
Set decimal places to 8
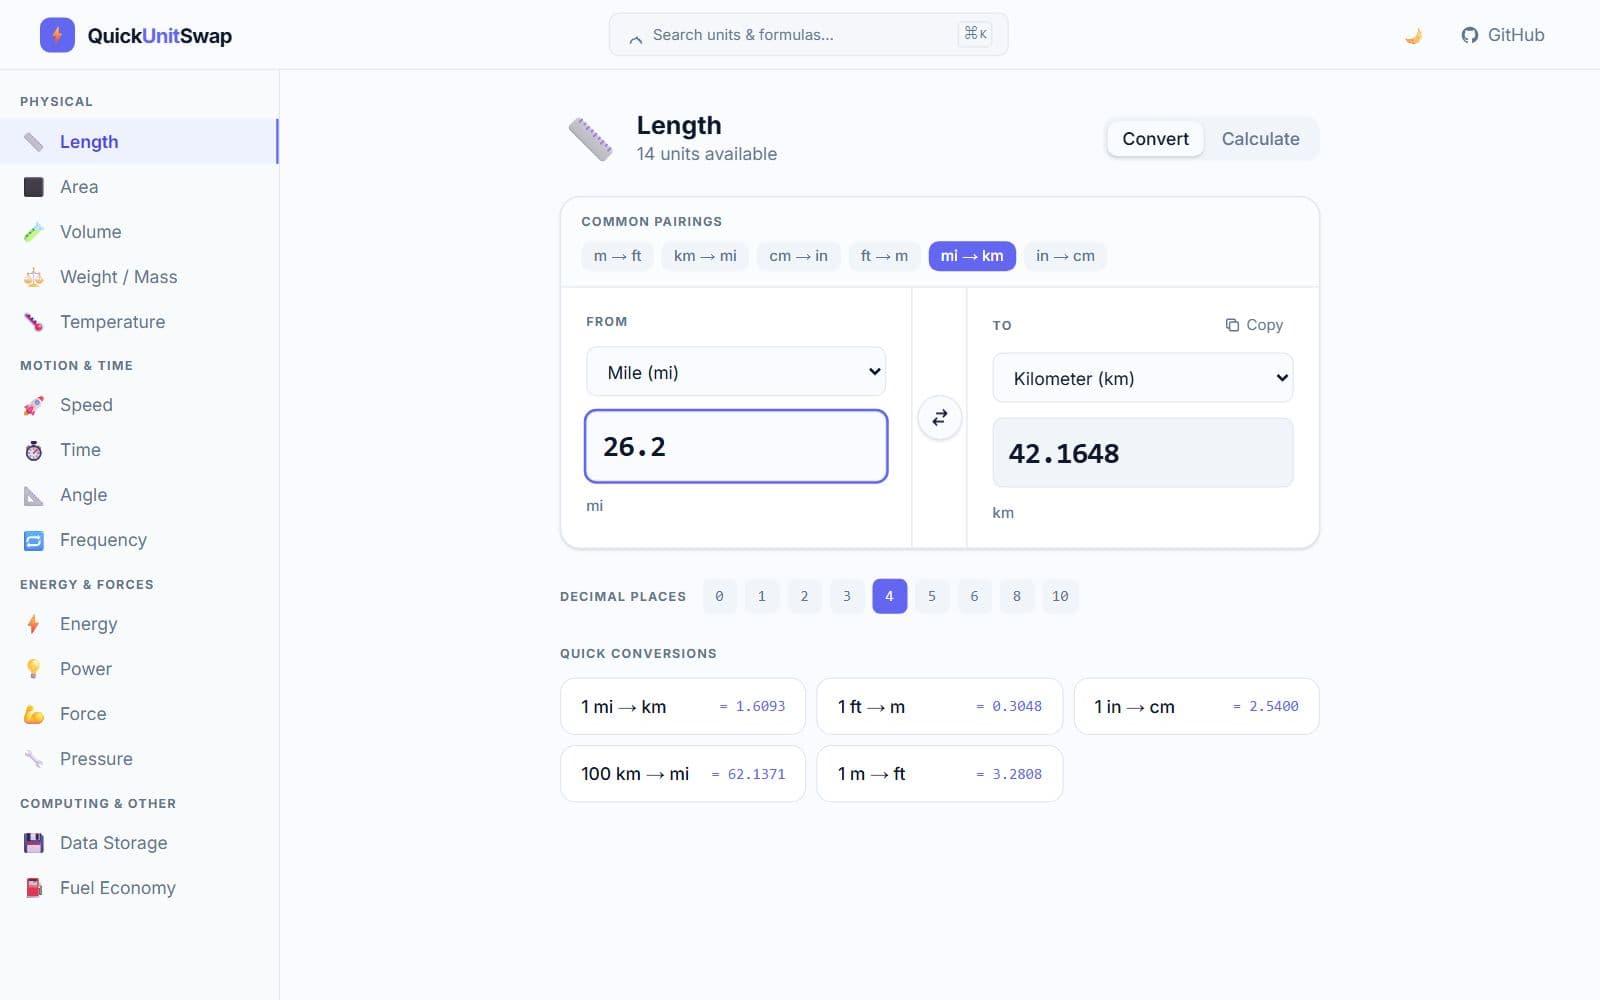click(x=1017, y=596)
